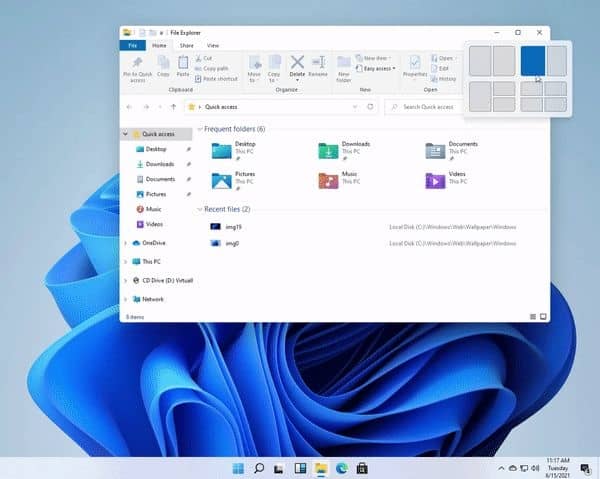Click the Paste shortcut button
This screenshot has height=479, width=600.
pos(218,78)
